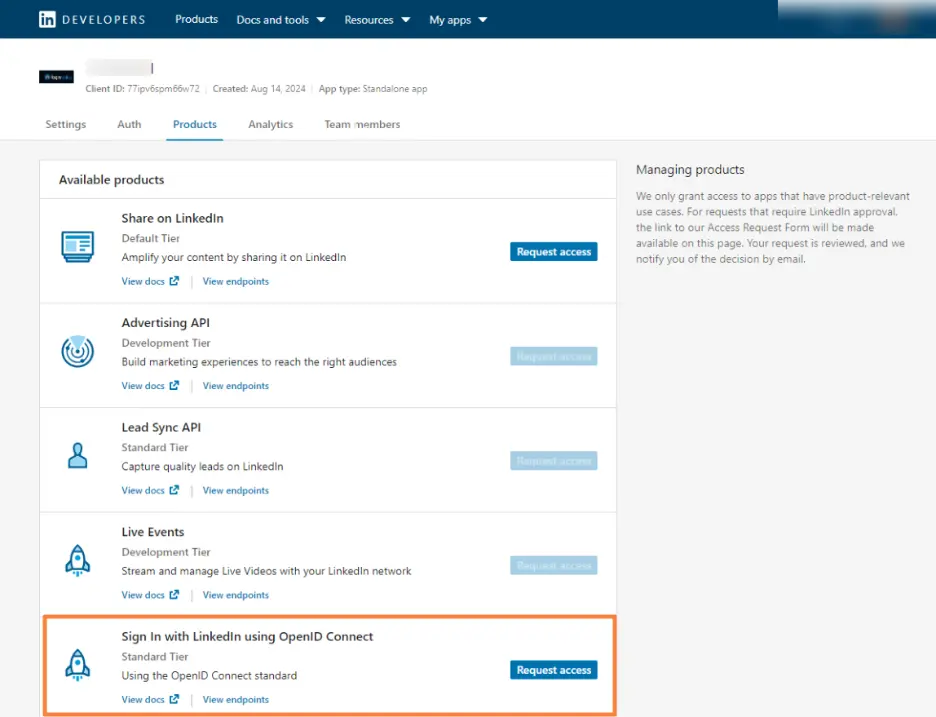View endpoints for Lead Sync API
Viewport: 936px width, 717px height.
tap(235, 490)
